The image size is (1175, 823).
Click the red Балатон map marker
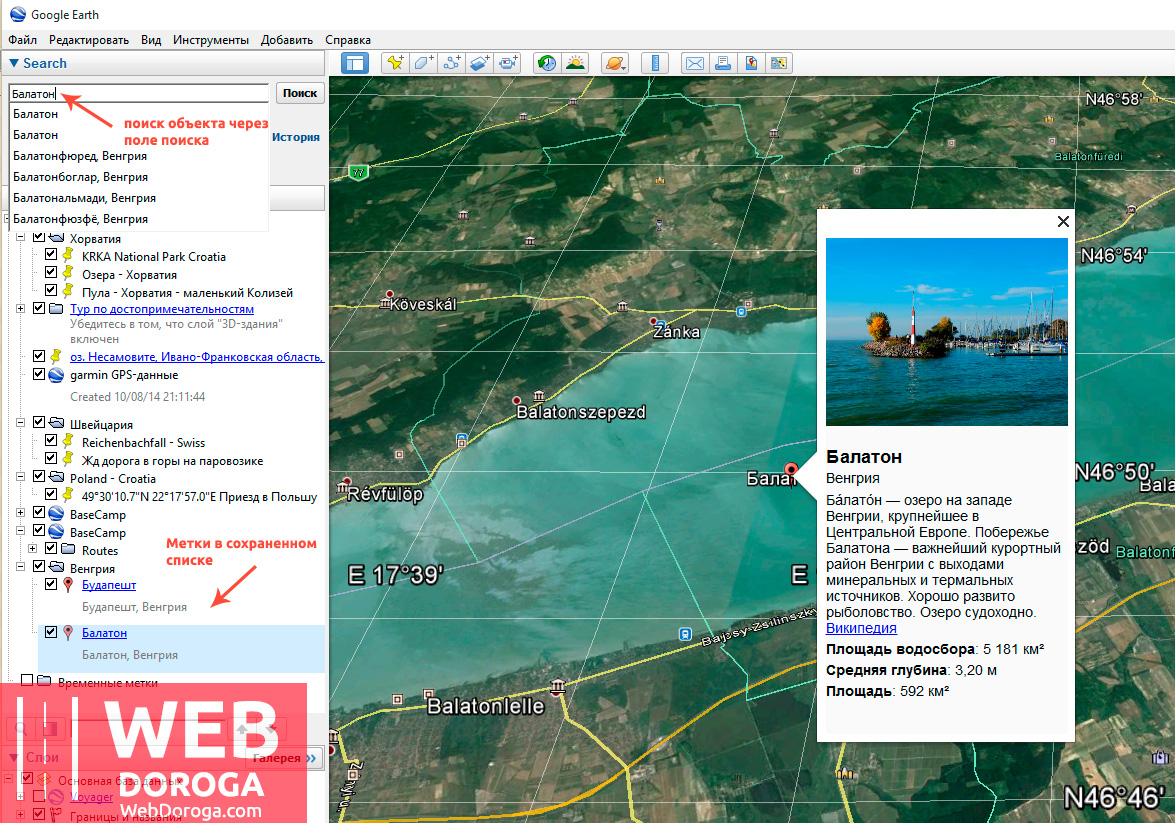coord(791,470)
